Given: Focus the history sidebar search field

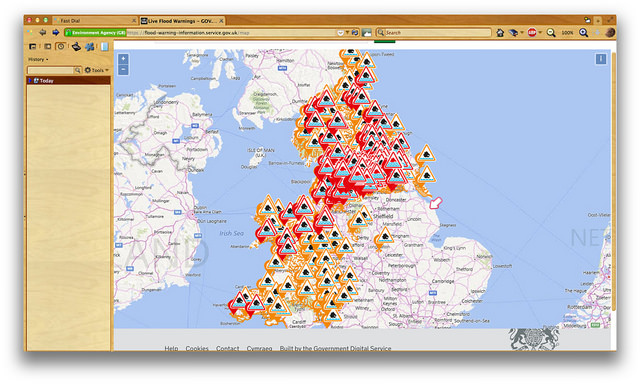Looking at the screenshot, I should click(x=50, y=70).
